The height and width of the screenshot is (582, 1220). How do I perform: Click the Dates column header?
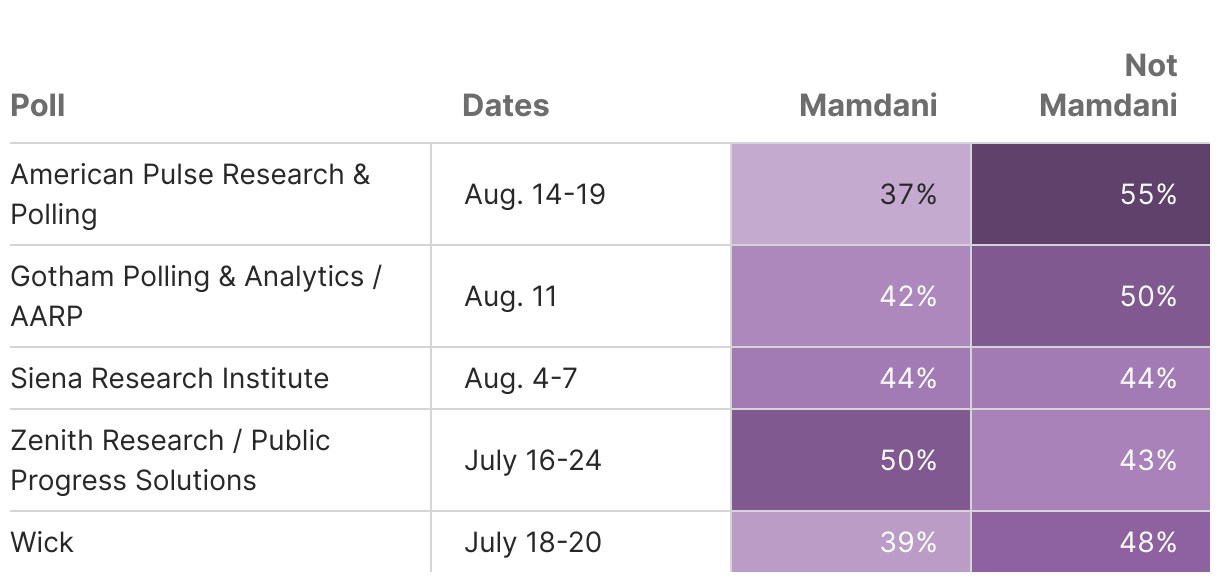[506, 105]
